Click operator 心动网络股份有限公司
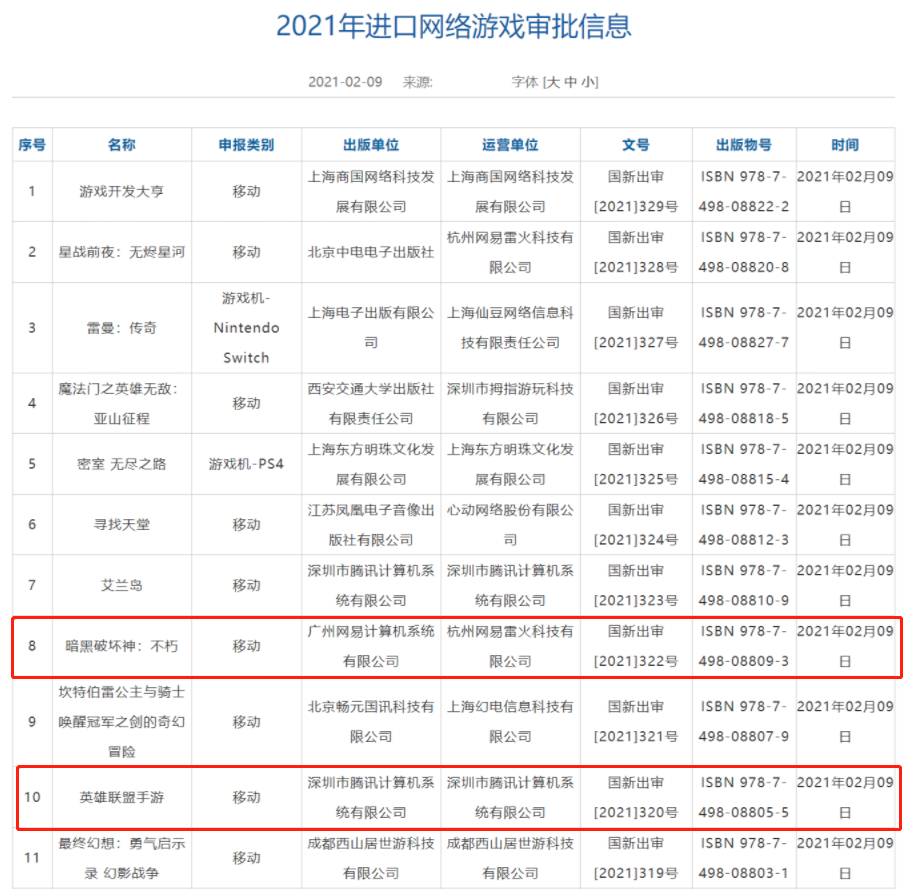Image resolution: width=907 pixels, height=889 pixels. click(x=510, y=525)
